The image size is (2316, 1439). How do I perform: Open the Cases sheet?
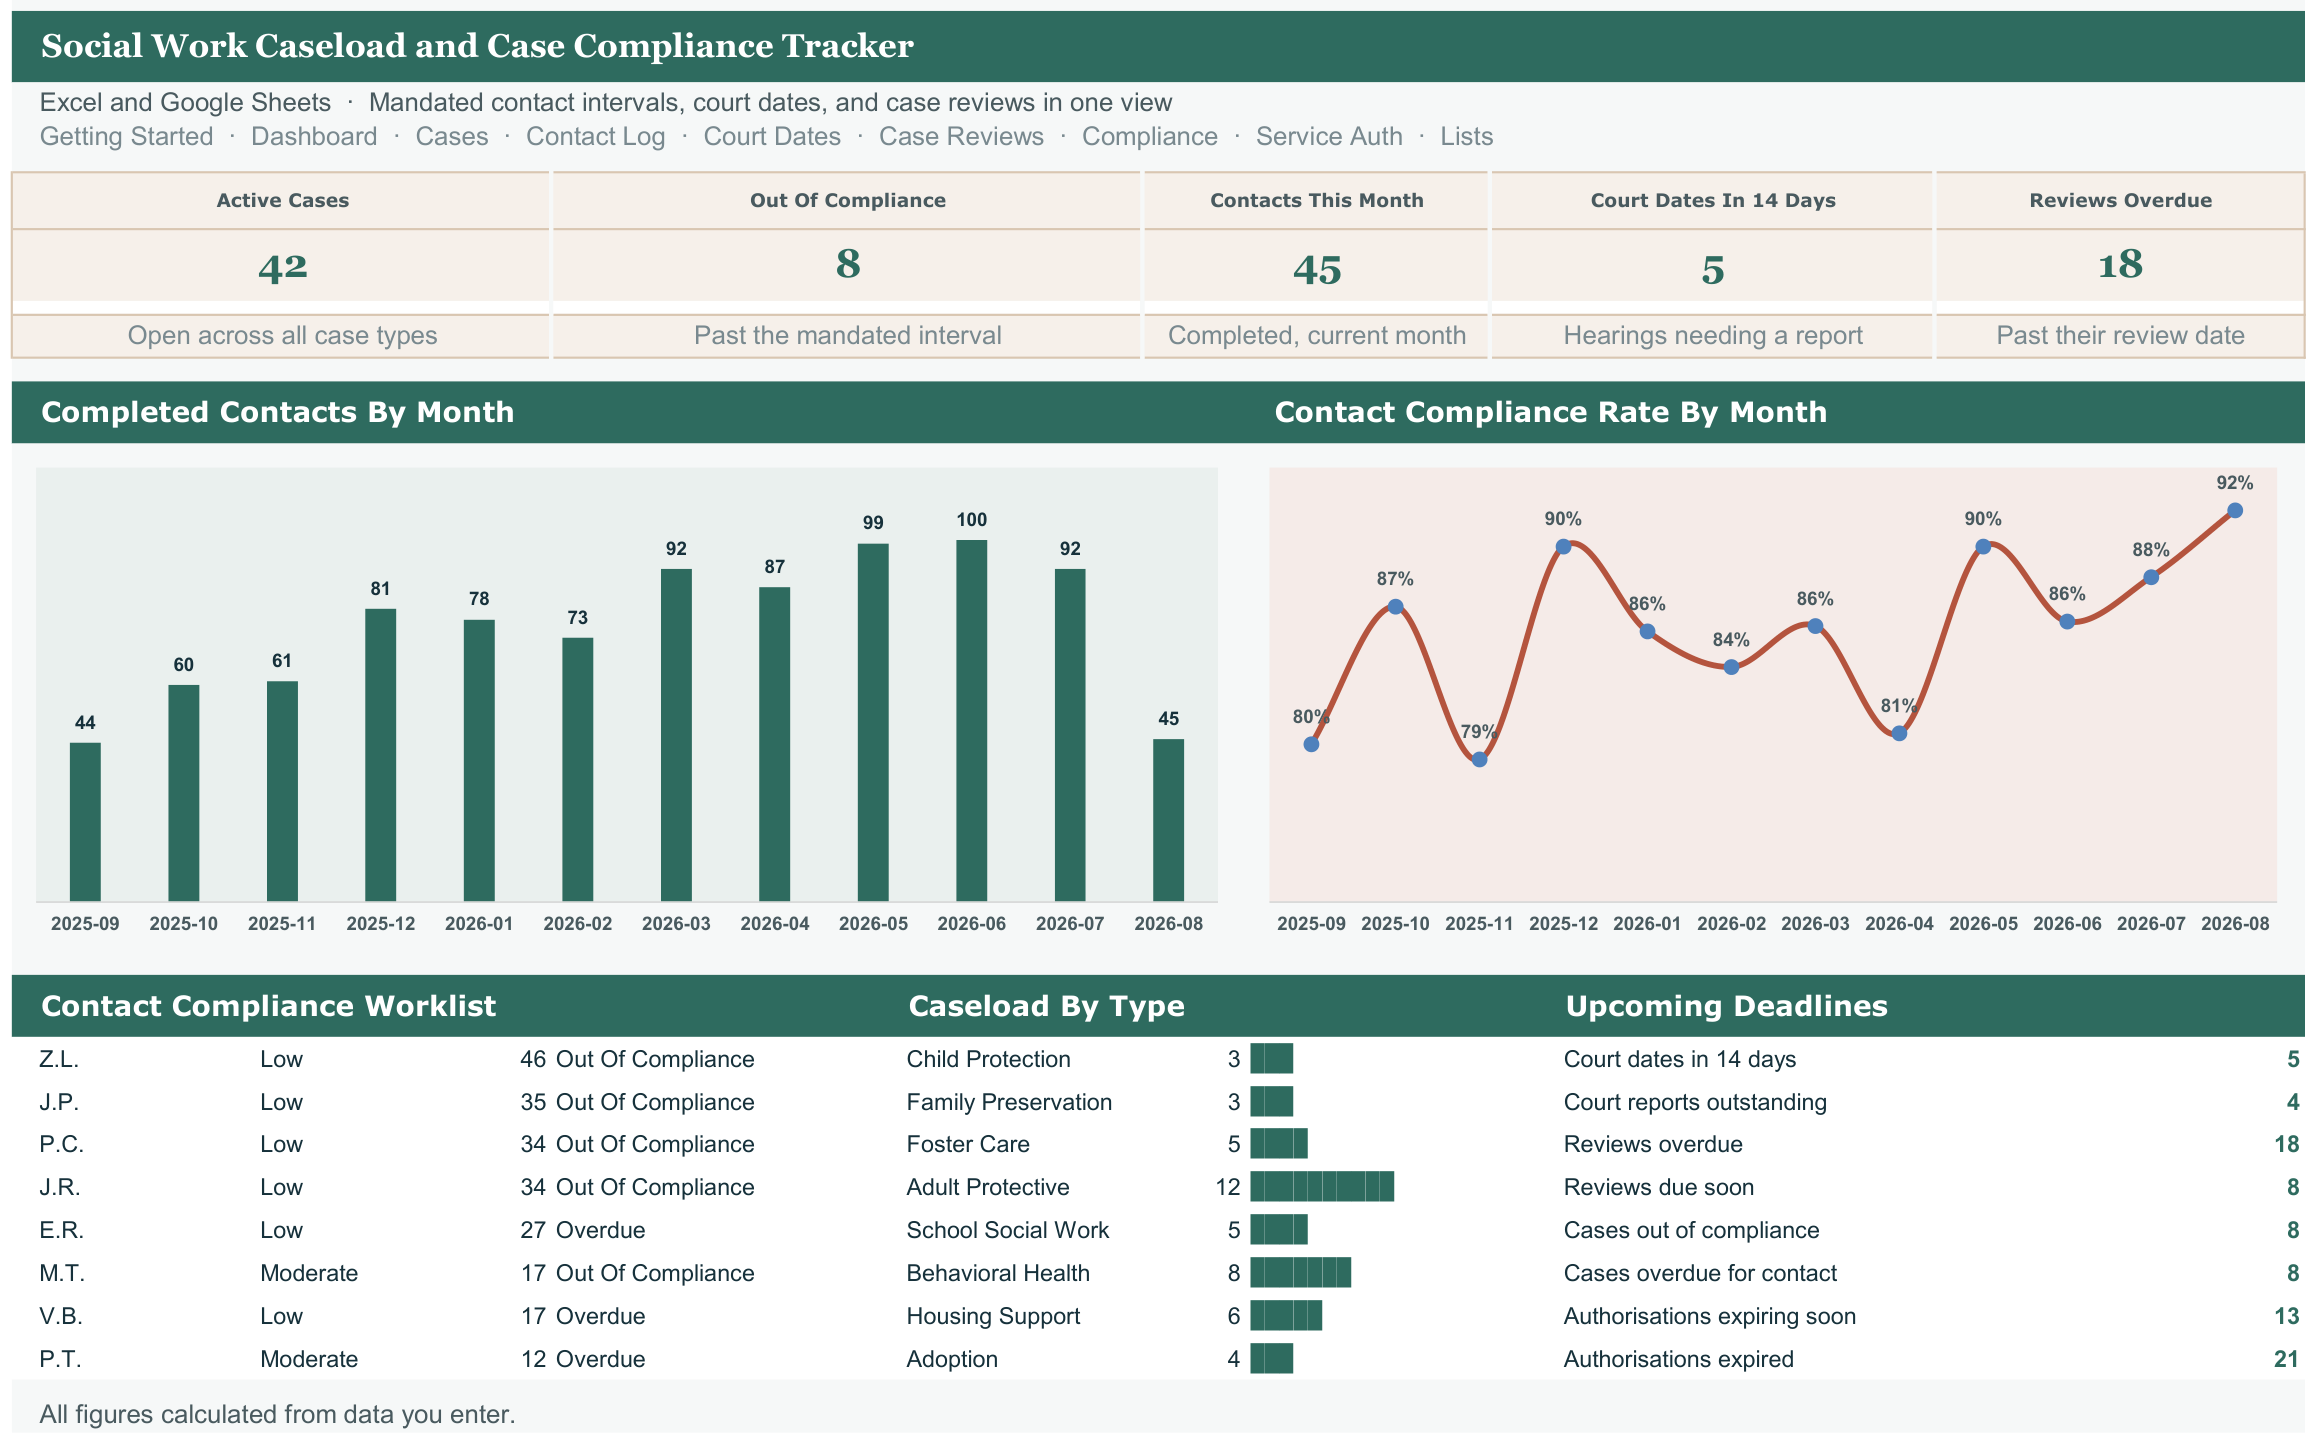(452, 136)
